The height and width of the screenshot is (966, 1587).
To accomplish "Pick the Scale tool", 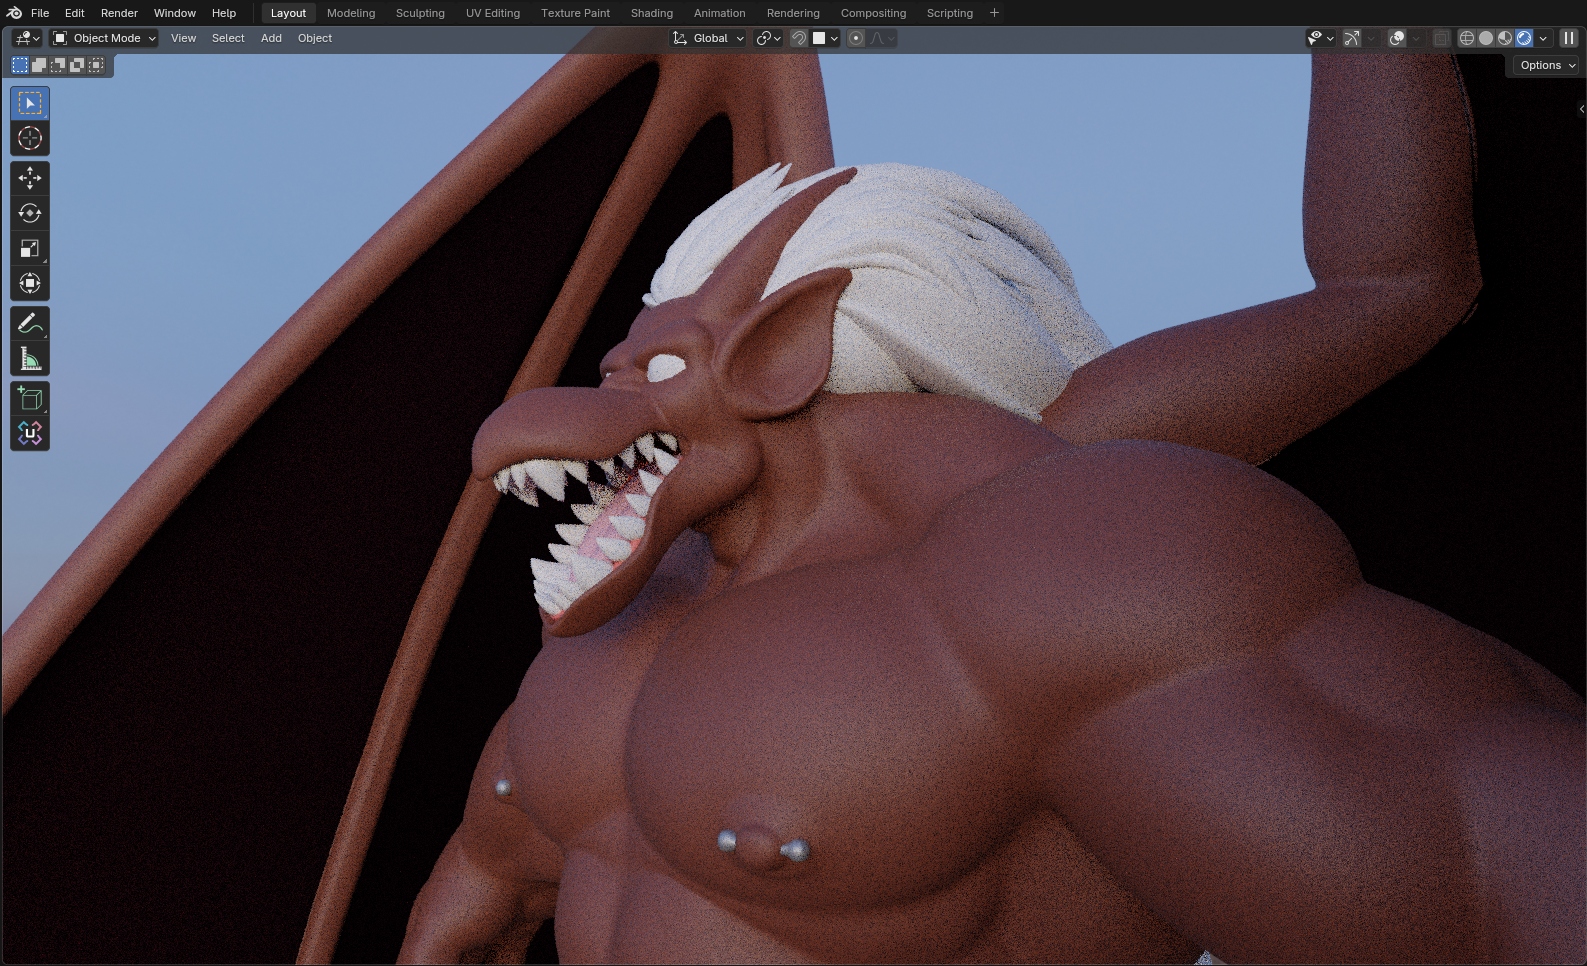I will pyautogui.click(x=30, y=248).
